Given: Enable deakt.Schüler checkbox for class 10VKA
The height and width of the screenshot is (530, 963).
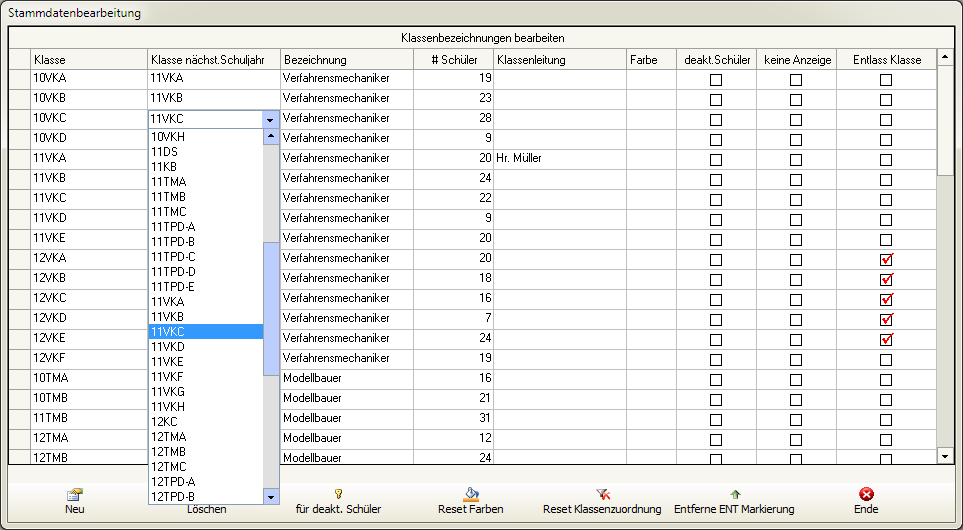Looking at the screenshot, I should tap(716, 79).
